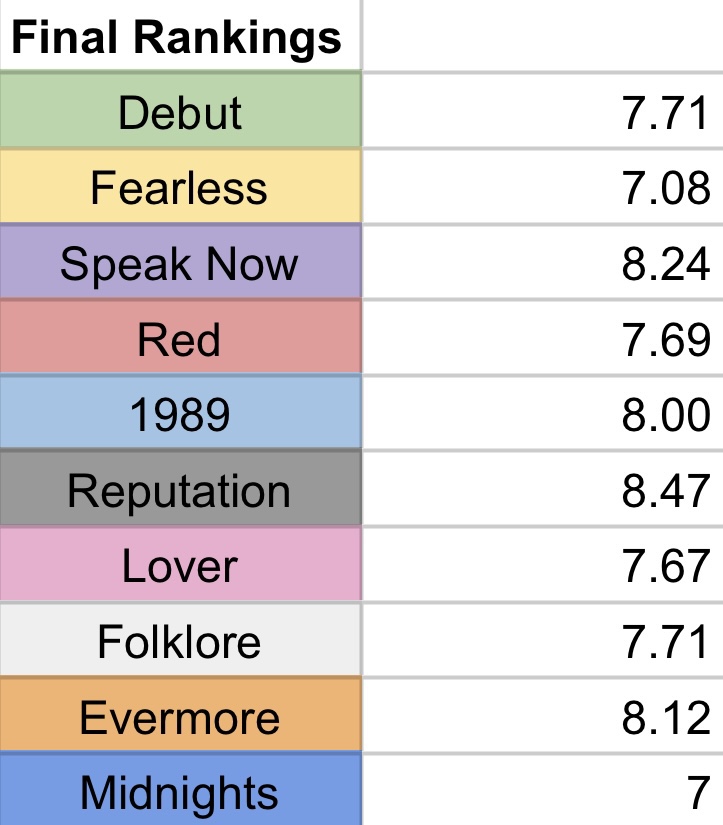Viewport: 723px width, 825px height.
Task: Select the Folklore cell
Action: click(180, 642)
